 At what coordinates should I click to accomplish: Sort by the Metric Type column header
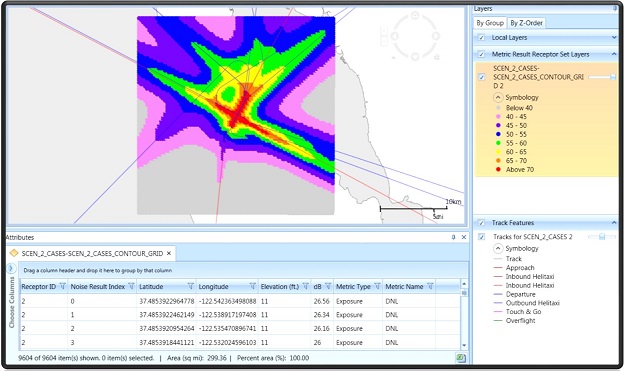(353, 287)
